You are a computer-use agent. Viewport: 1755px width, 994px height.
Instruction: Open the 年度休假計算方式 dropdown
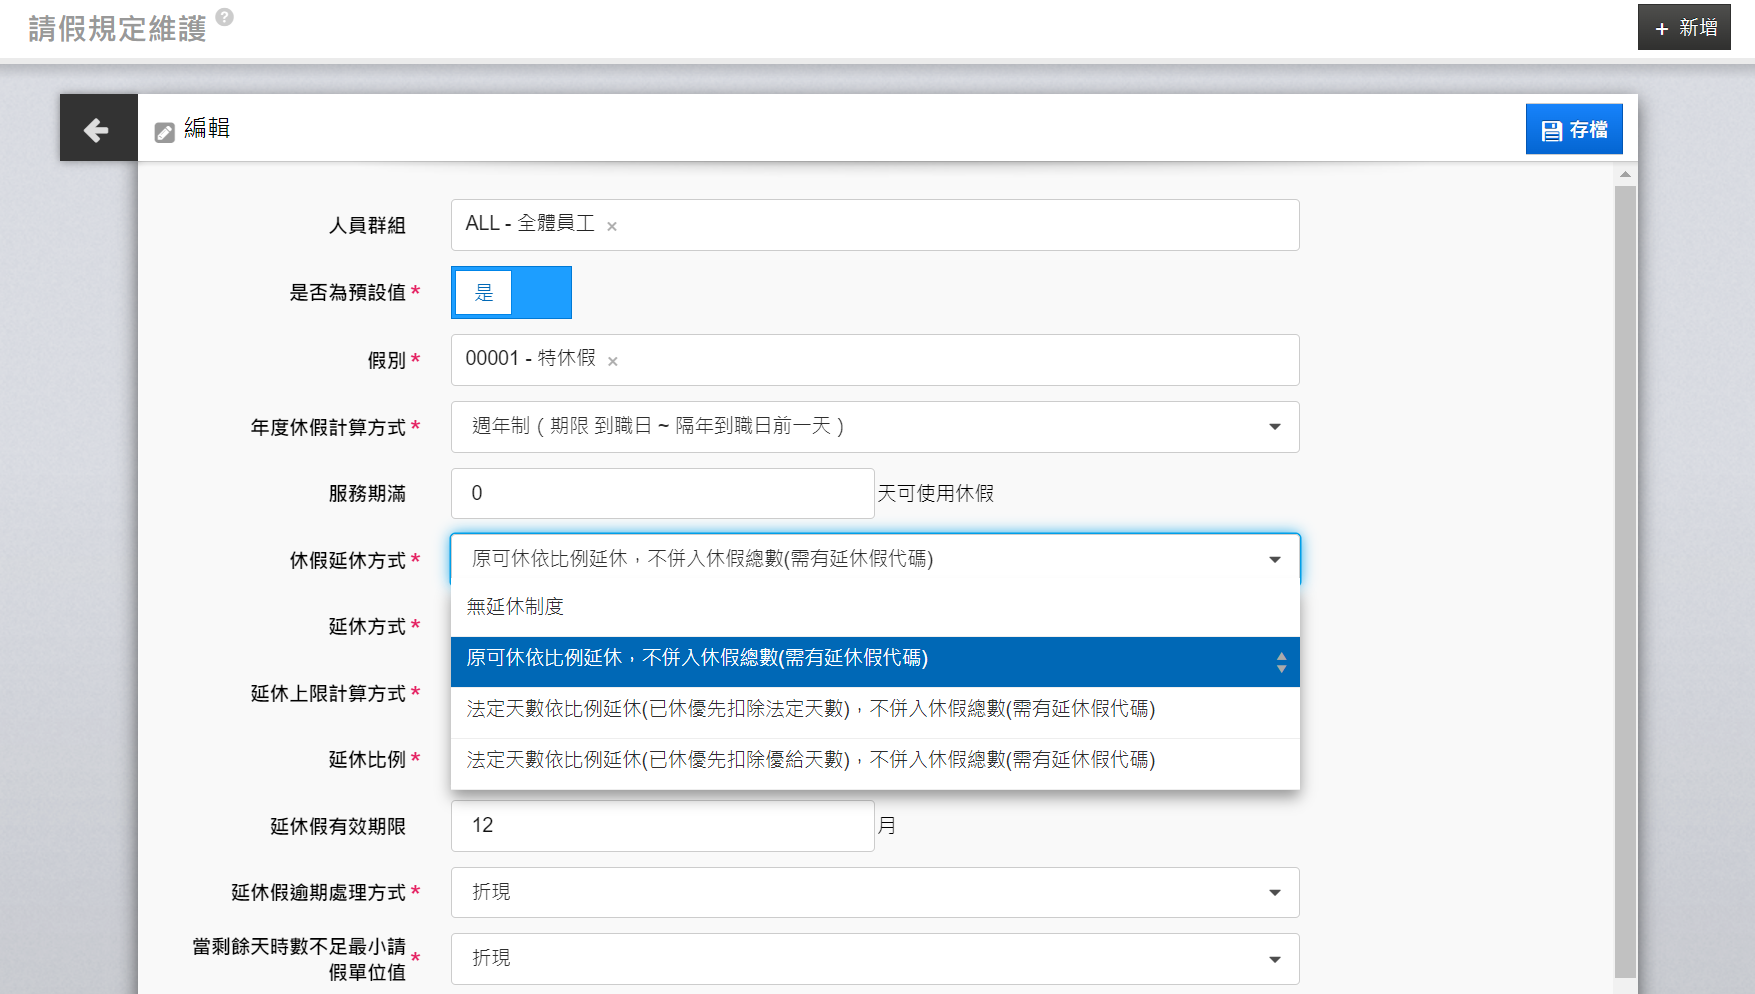[x=874, y=427]
